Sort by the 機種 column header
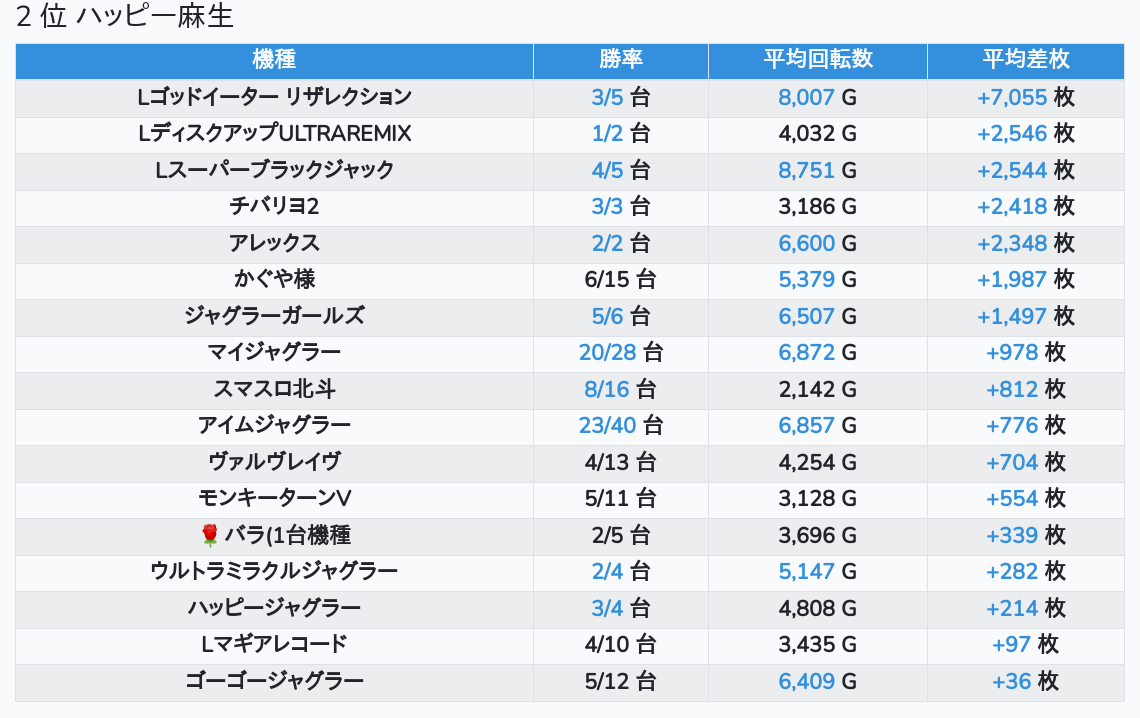Image resolution: width=1140 pixels, height=718 pixels. pos(274,60)
